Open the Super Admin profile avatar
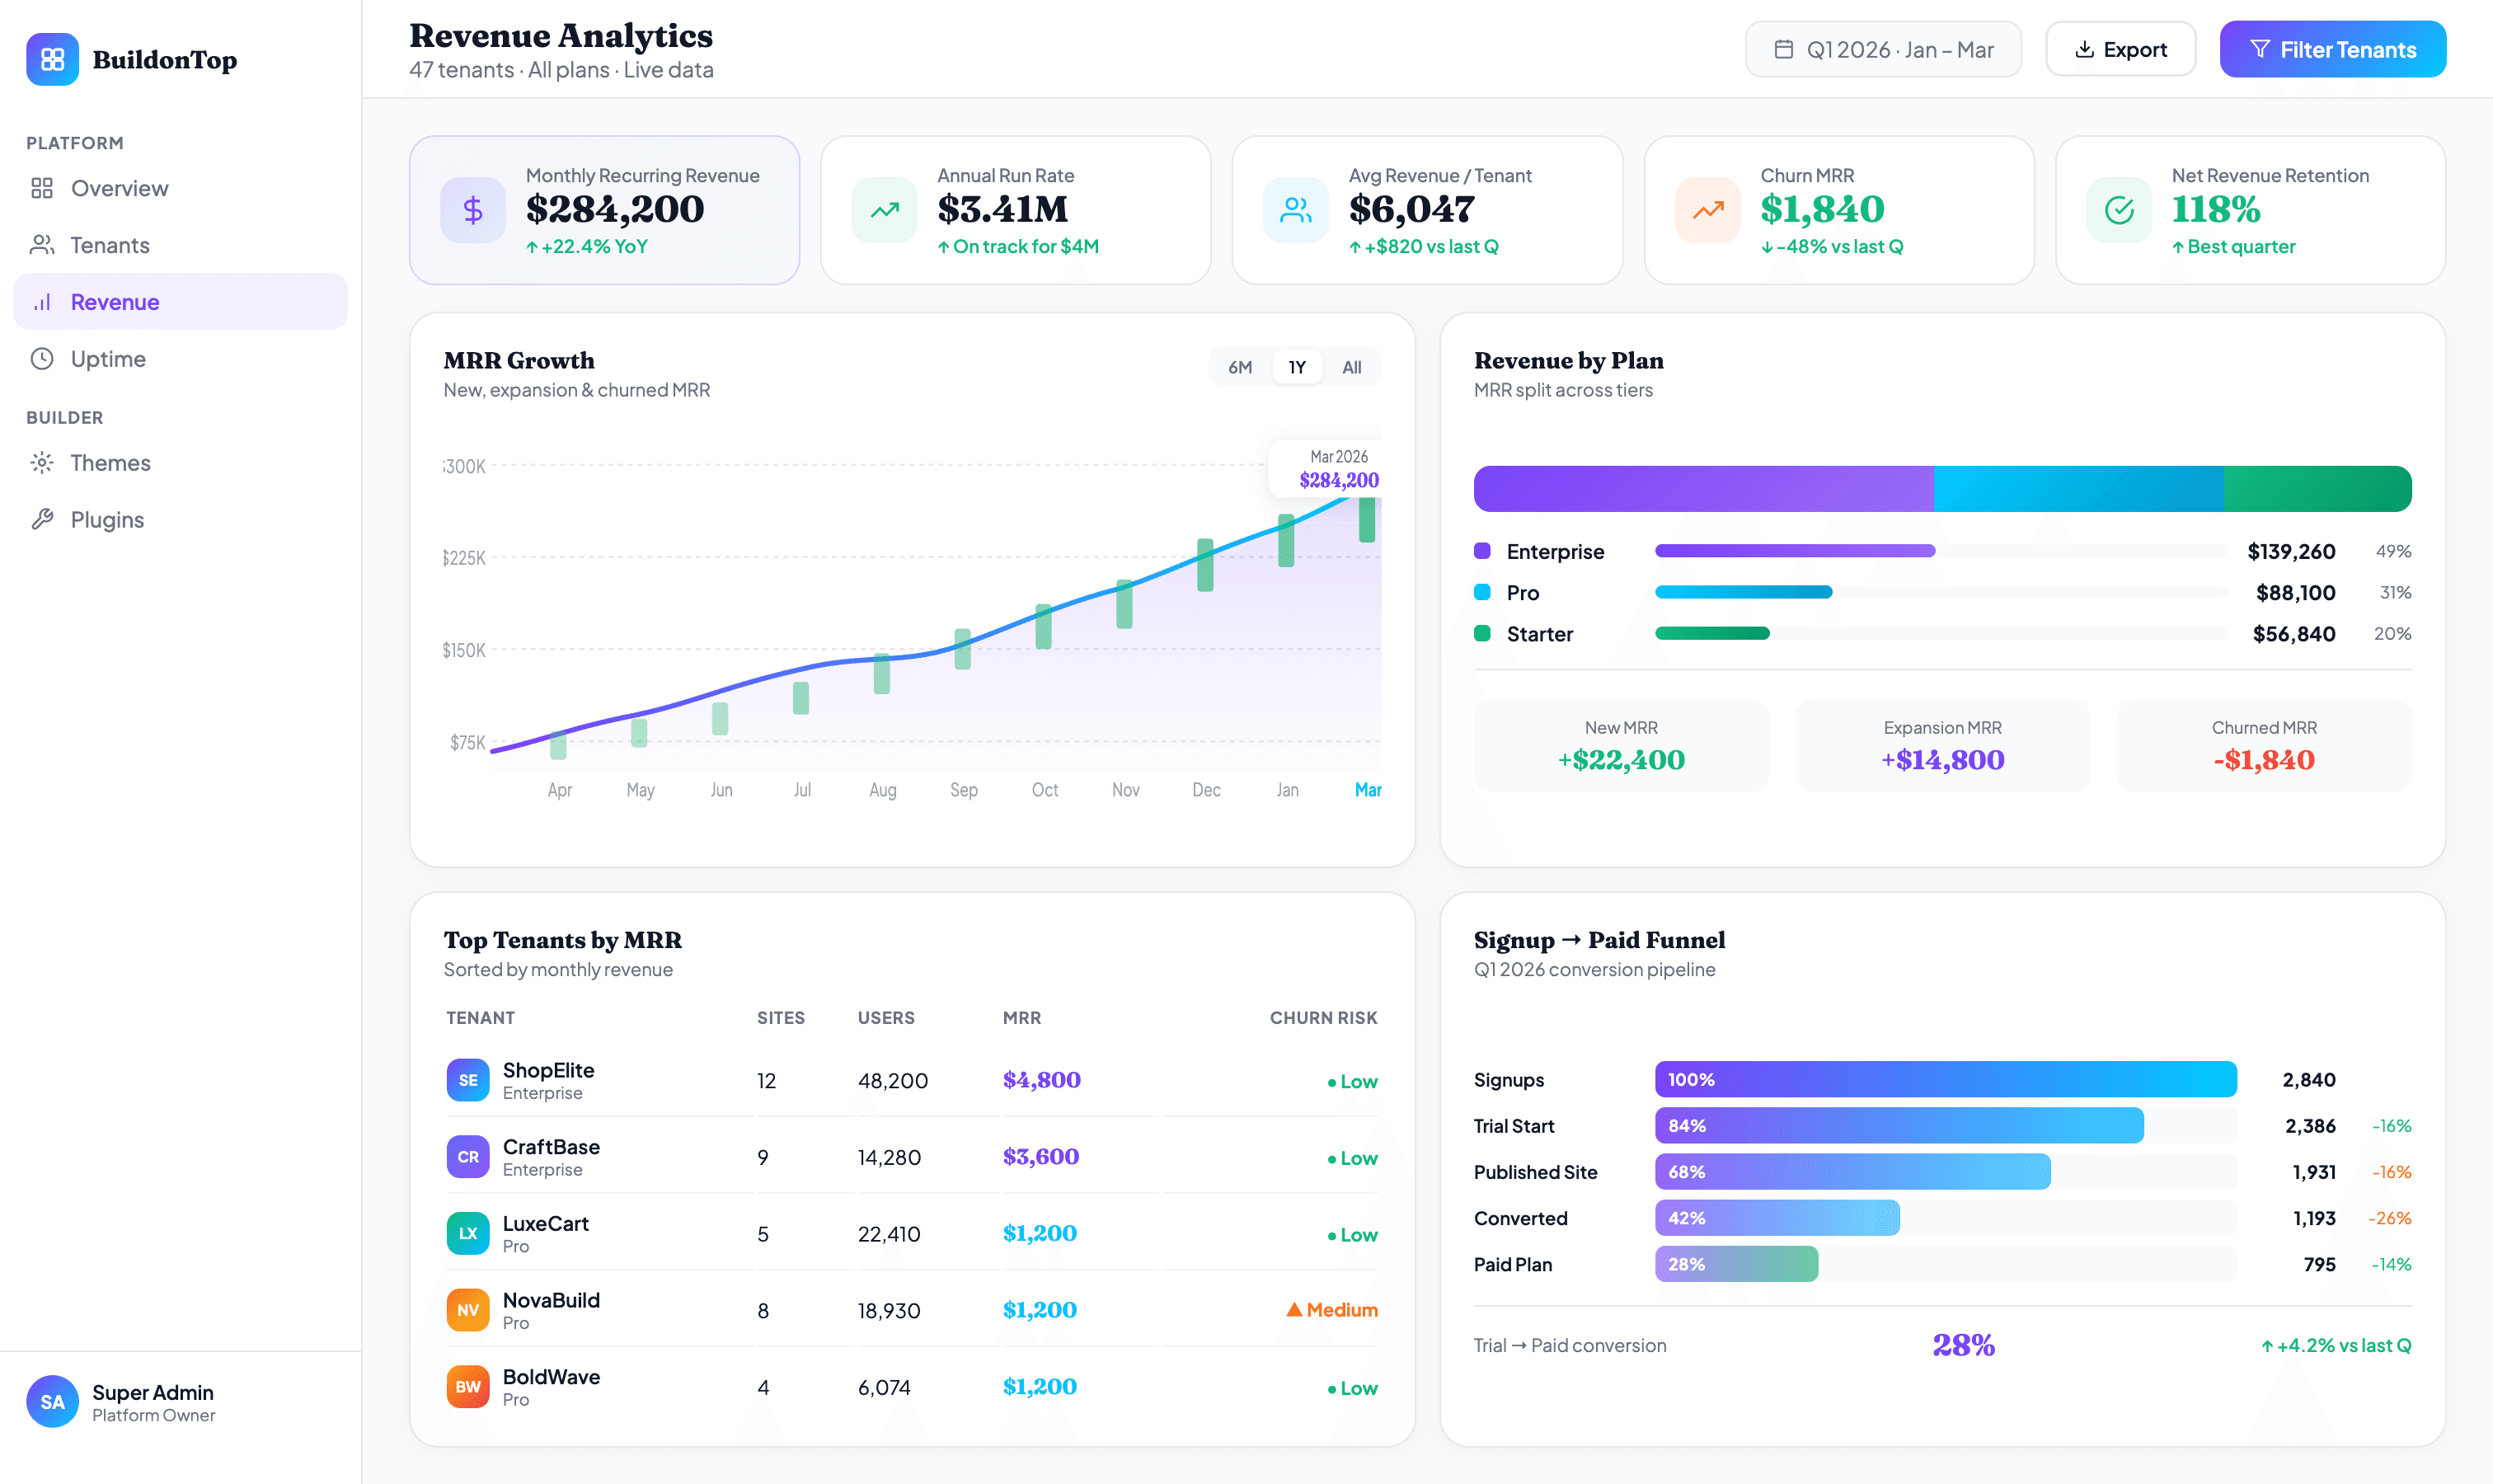2493x1484 pixels. (53, 1401)
